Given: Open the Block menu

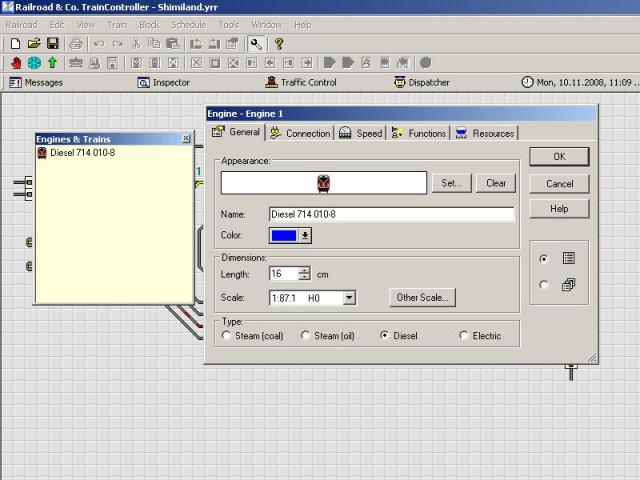Looking at the screenshot, I should tap(149, 25).
